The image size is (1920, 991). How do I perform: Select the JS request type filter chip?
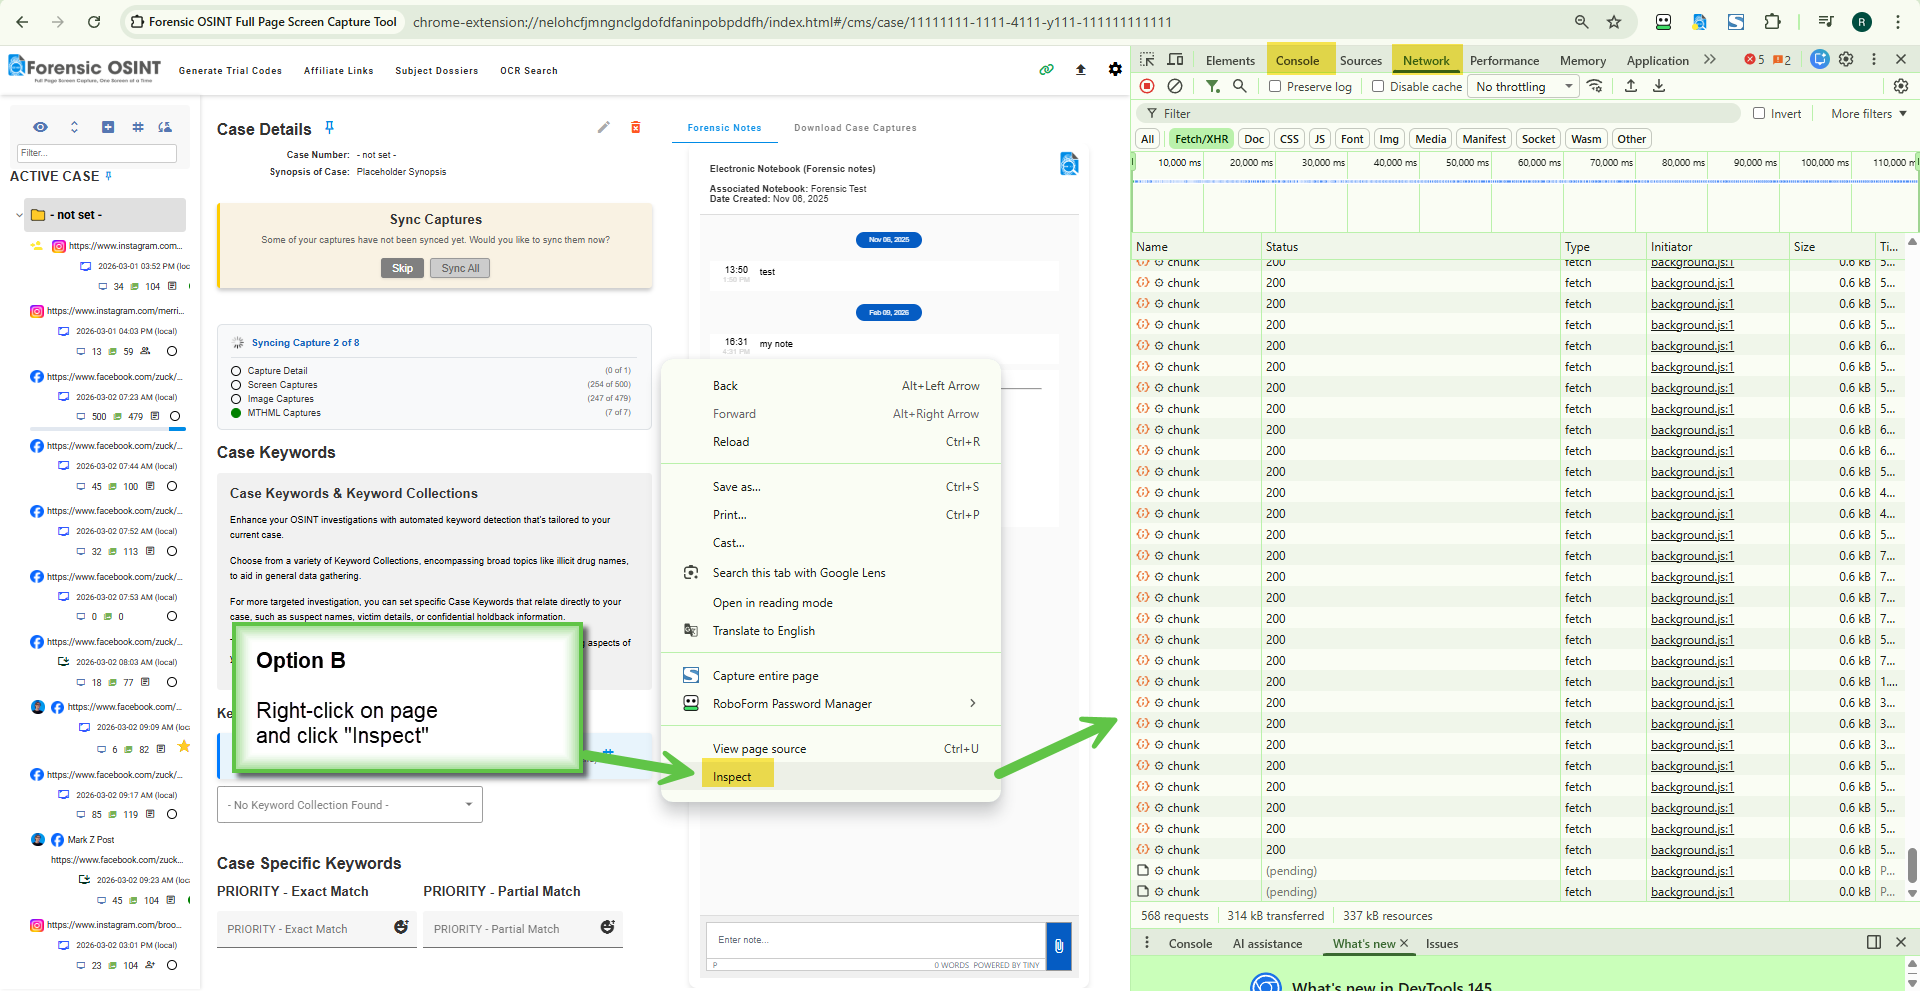pyautogui.click(x=1320, y=139)
